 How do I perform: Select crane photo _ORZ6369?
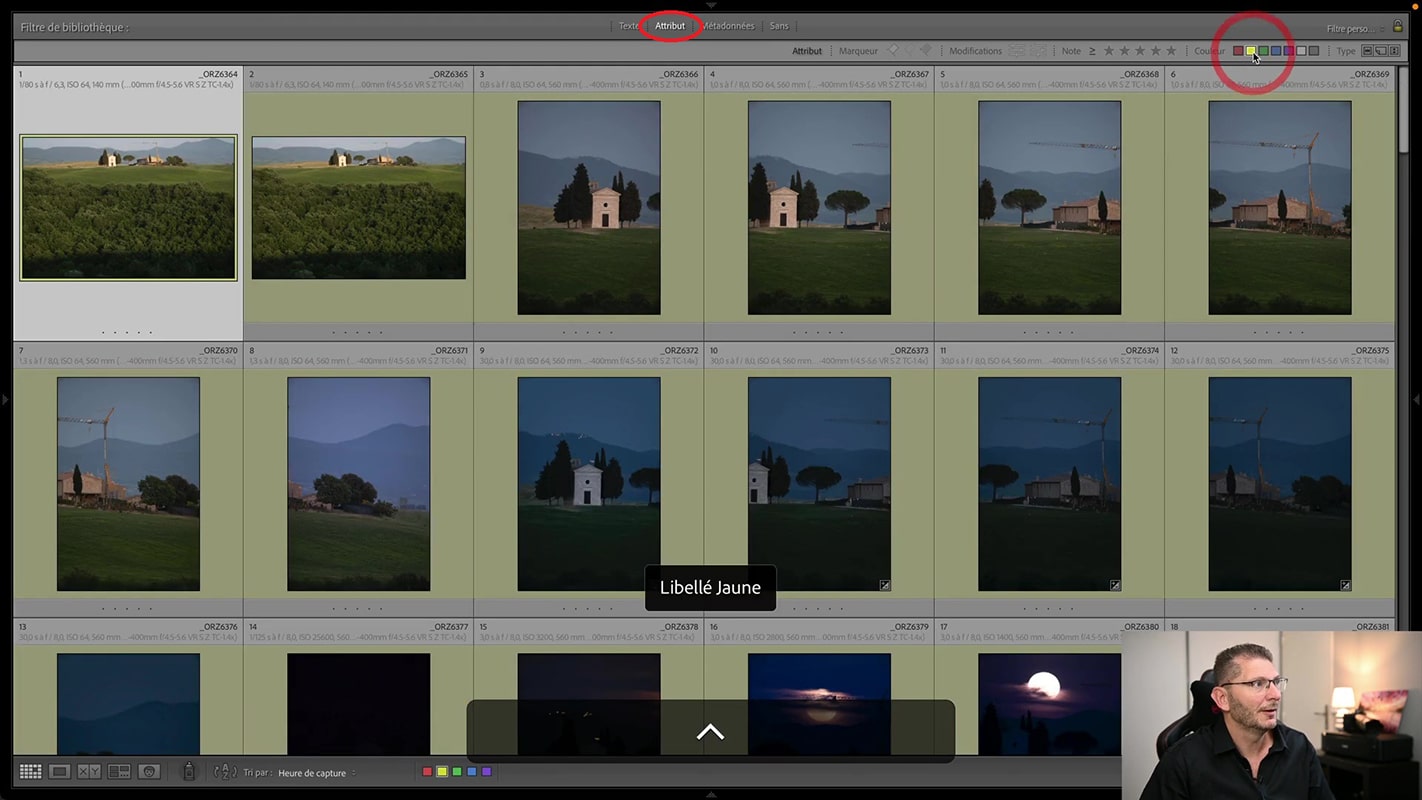[x=1280, y=208]
